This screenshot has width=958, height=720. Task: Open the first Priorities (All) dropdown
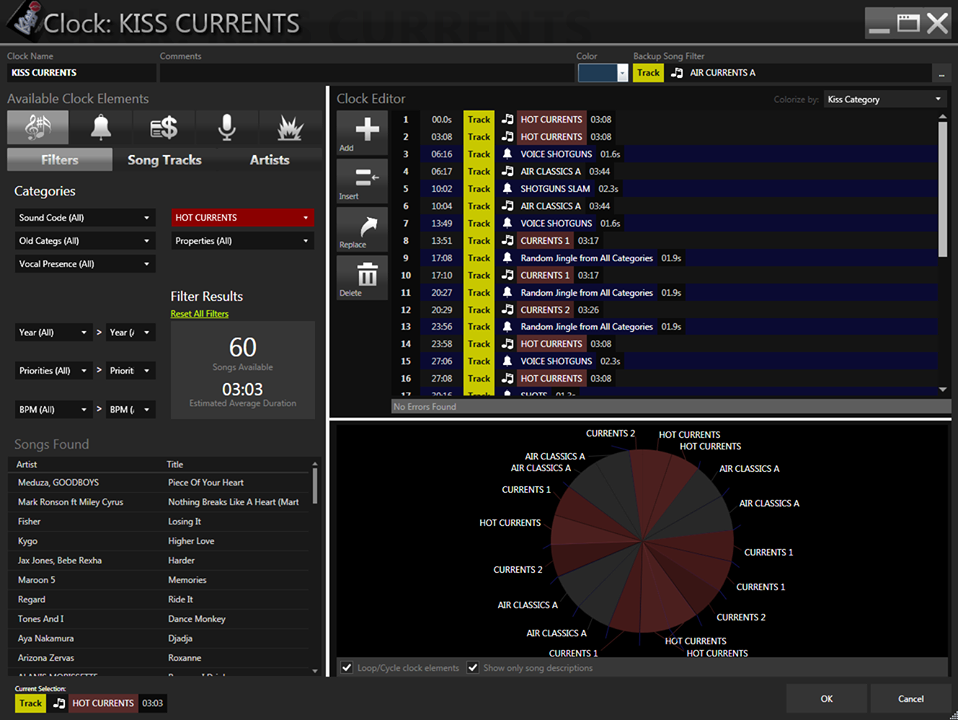[x=53, y=370]
